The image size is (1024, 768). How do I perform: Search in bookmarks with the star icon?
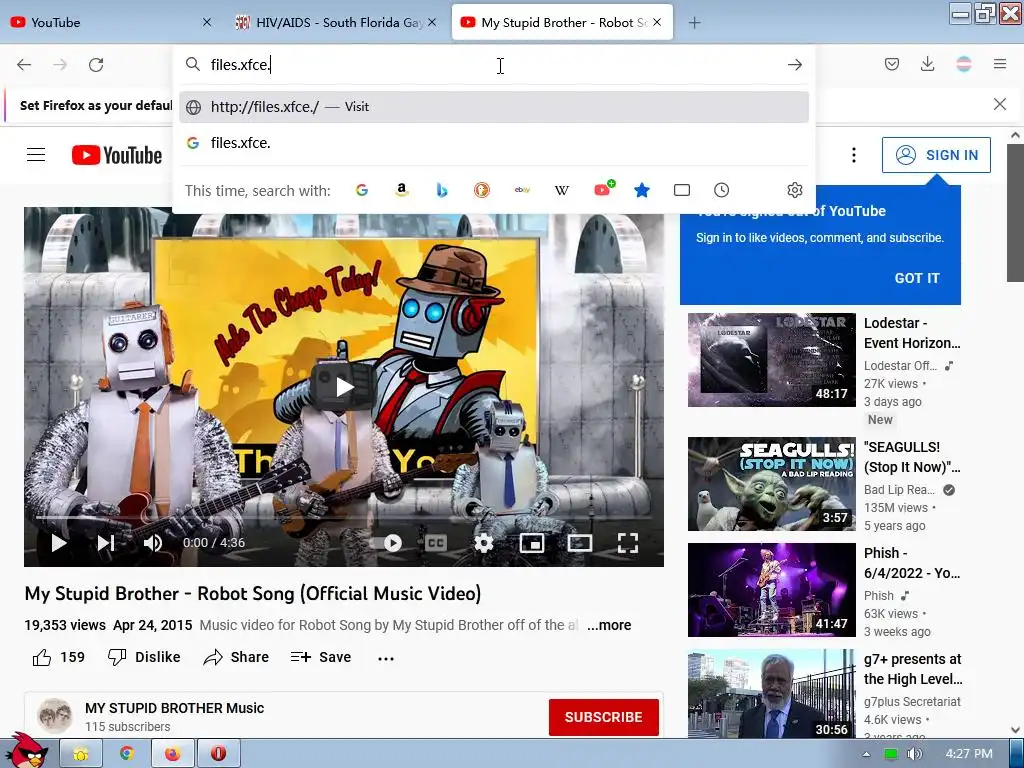click(642, 190)
